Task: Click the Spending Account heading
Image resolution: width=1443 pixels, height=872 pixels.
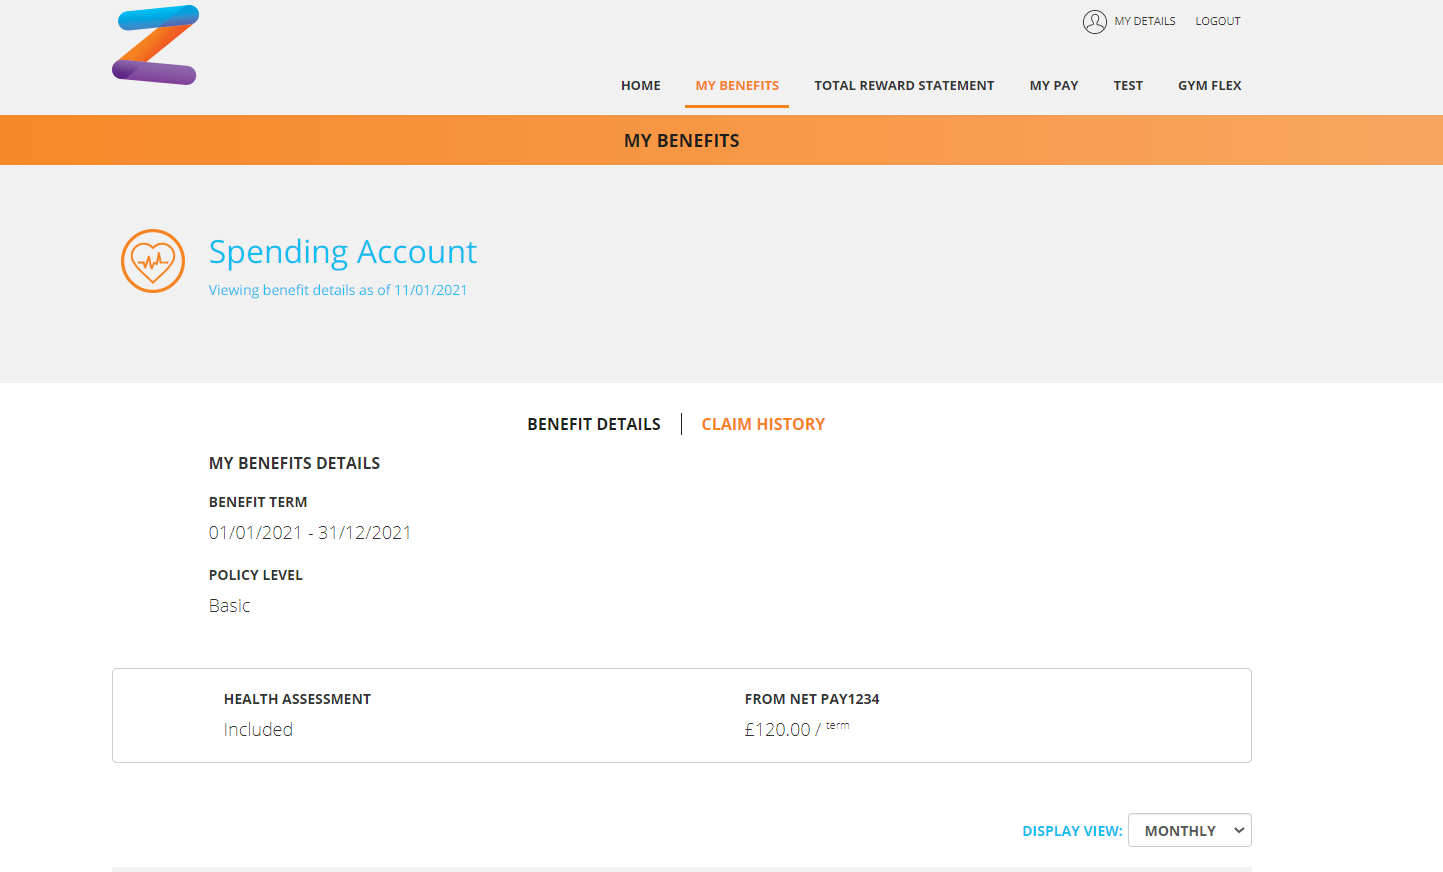Action: [343, 252]
